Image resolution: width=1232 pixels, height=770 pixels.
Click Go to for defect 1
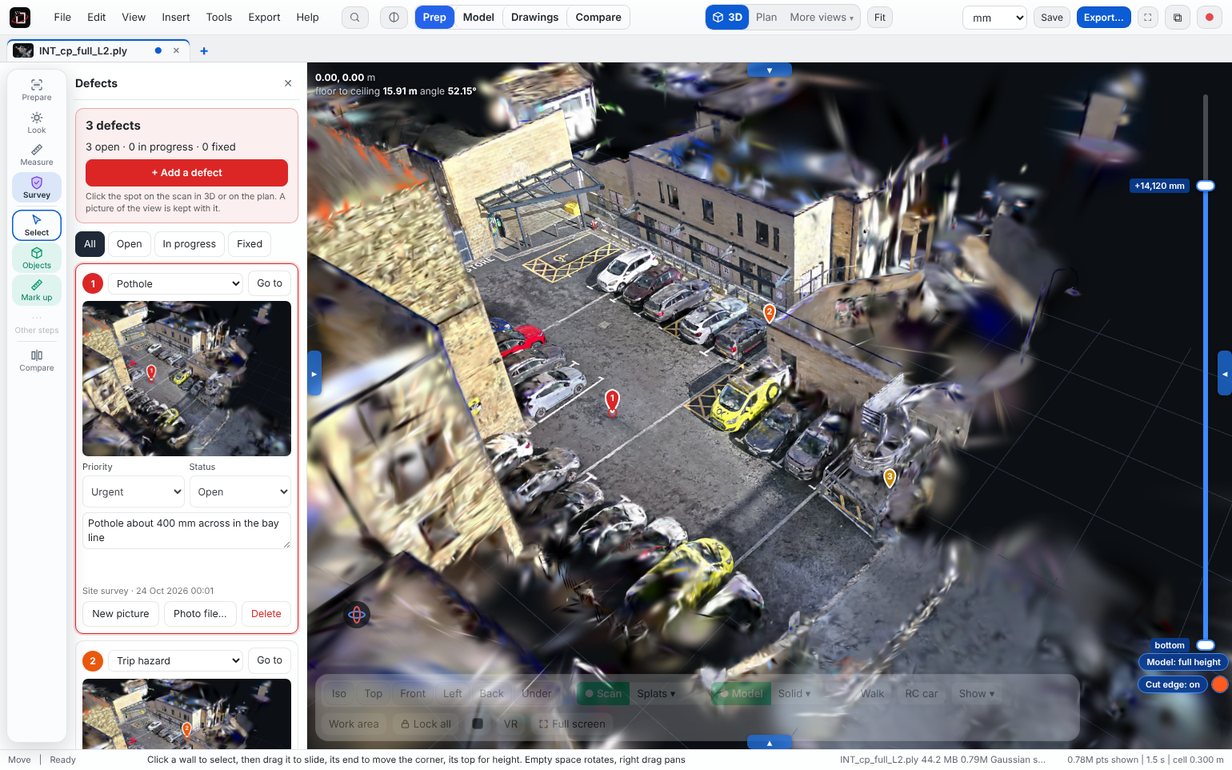coord(270,283)
